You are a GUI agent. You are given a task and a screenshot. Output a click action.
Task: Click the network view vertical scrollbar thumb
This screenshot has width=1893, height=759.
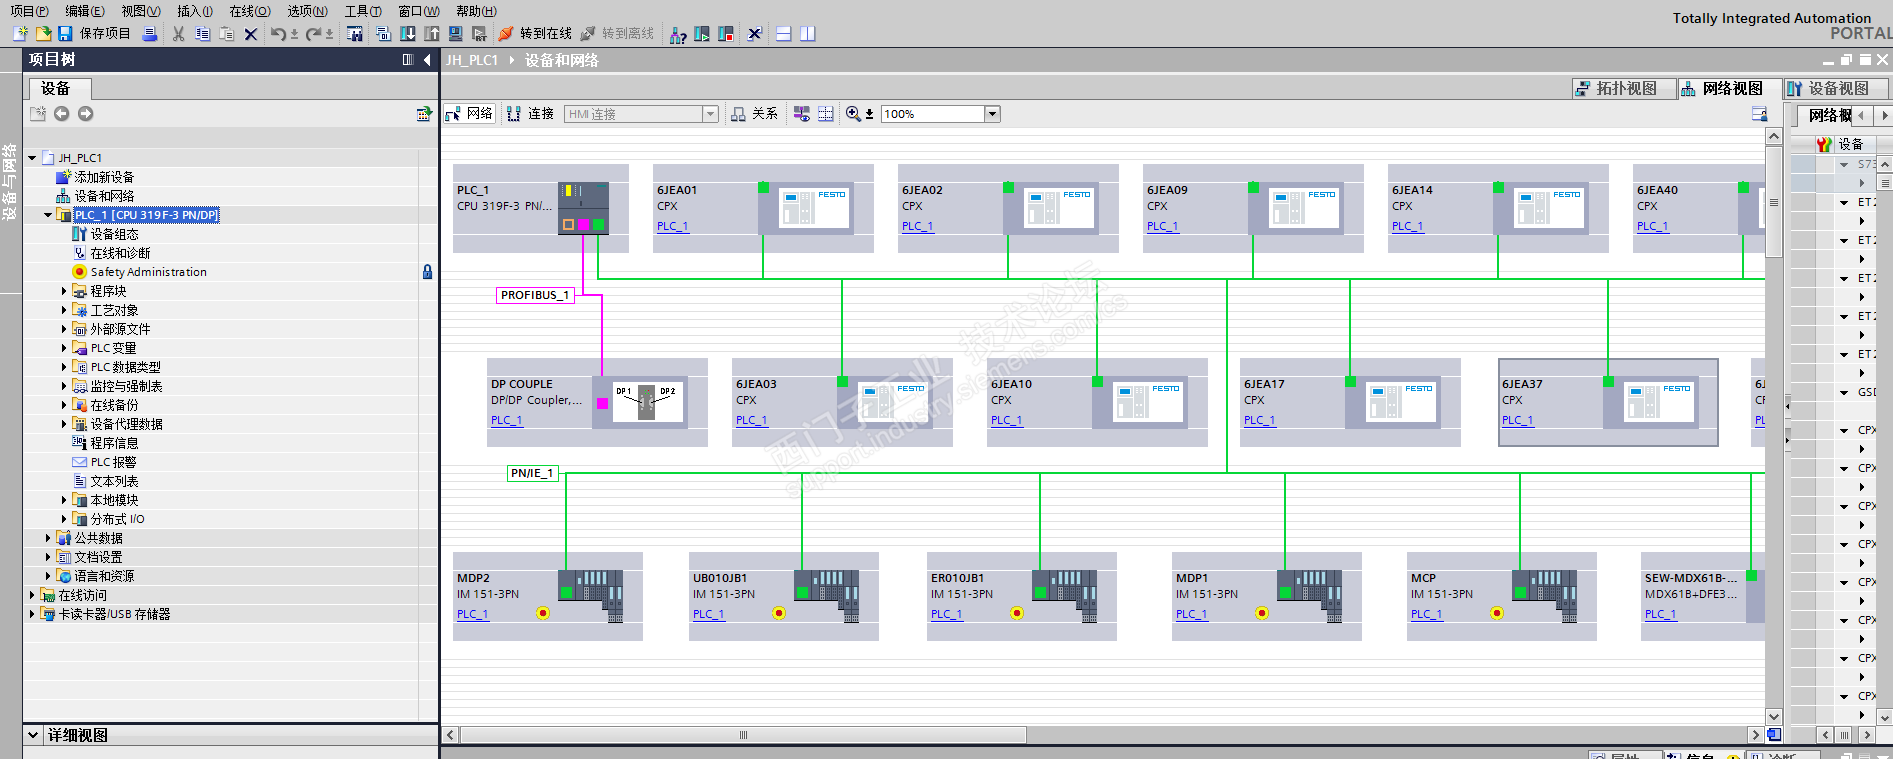1774,202
